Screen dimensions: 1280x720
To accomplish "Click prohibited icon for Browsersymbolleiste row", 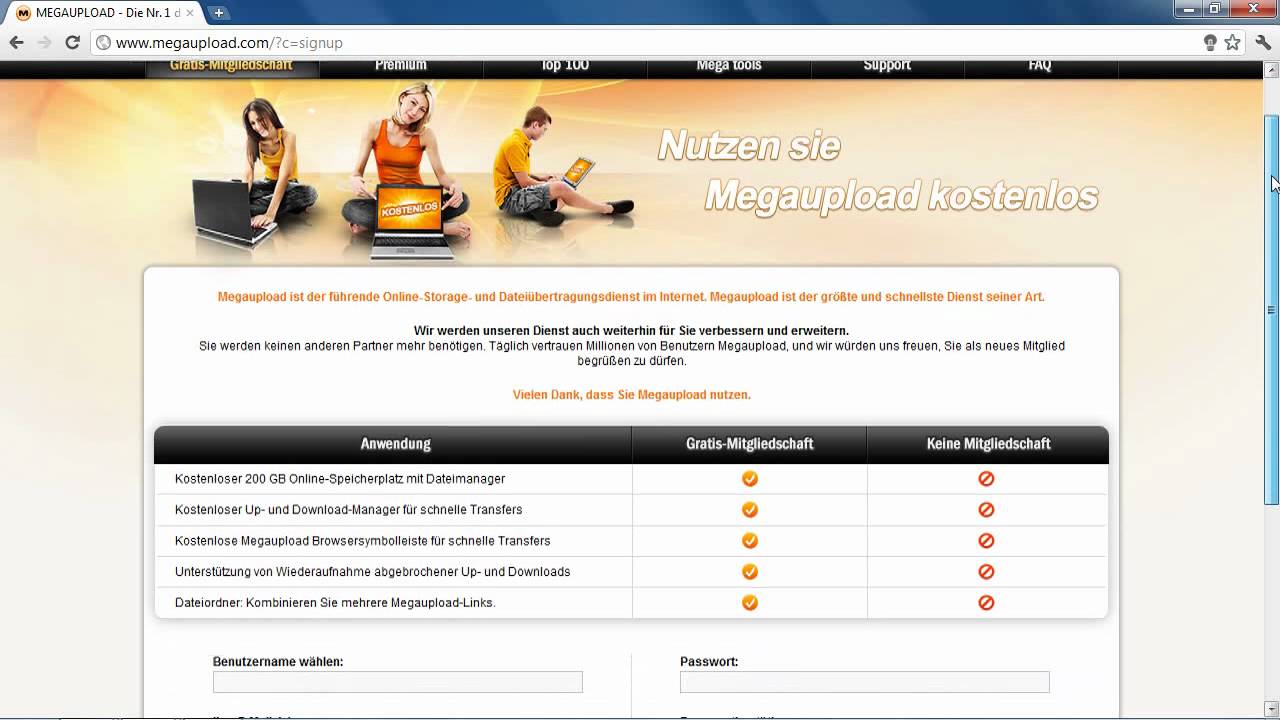I will [986, 541].
